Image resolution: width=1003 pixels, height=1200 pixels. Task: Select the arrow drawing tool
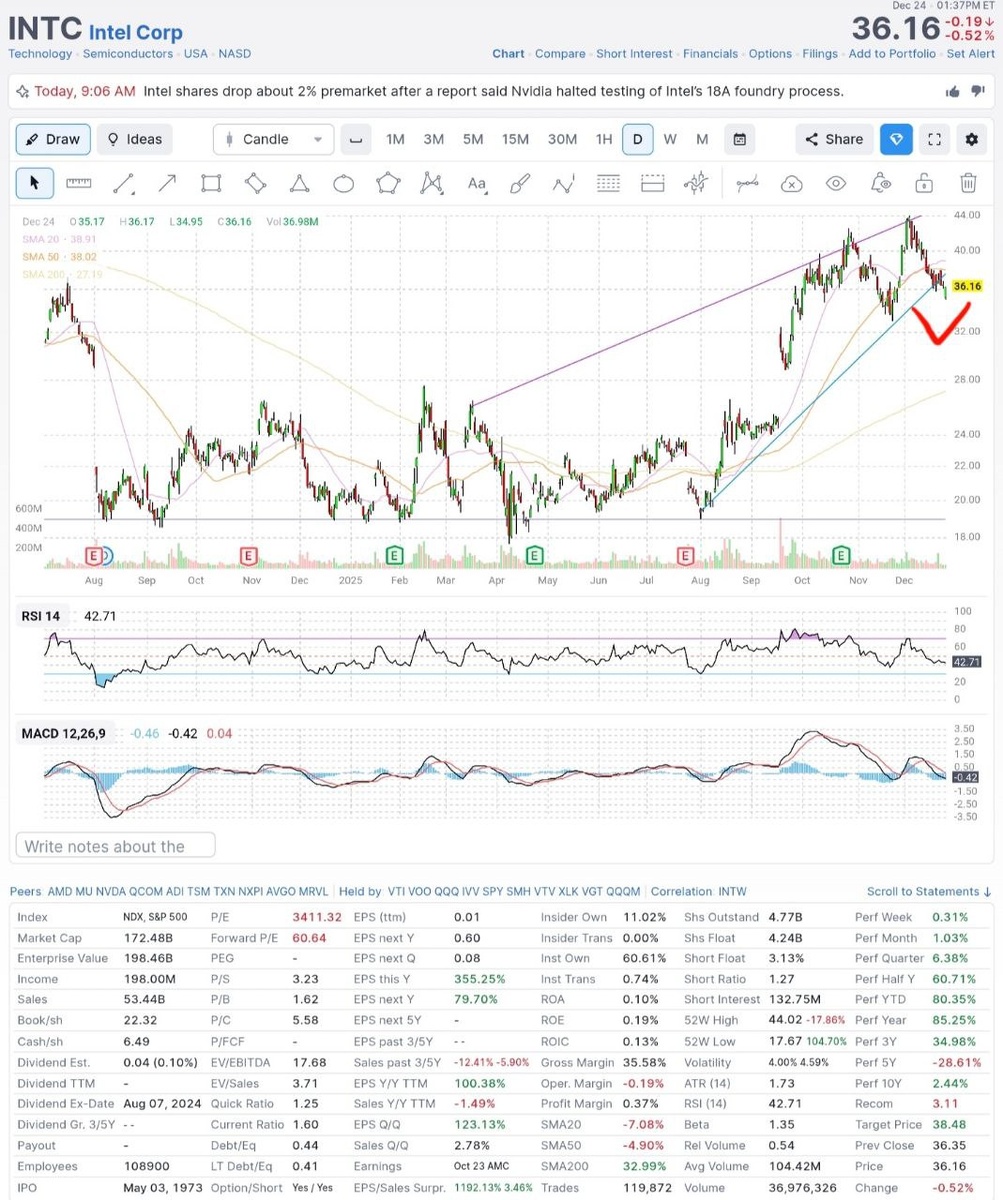click(x=167, y=183)
